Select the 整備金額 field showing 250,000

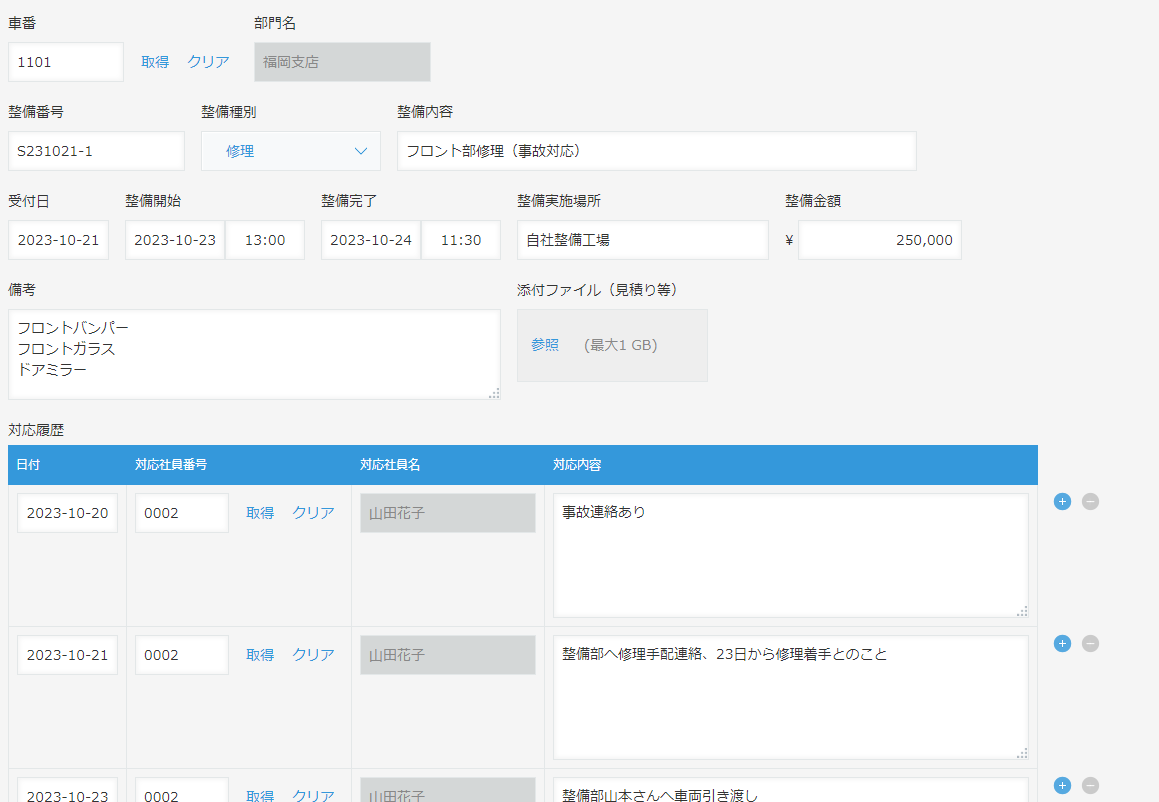879,240
